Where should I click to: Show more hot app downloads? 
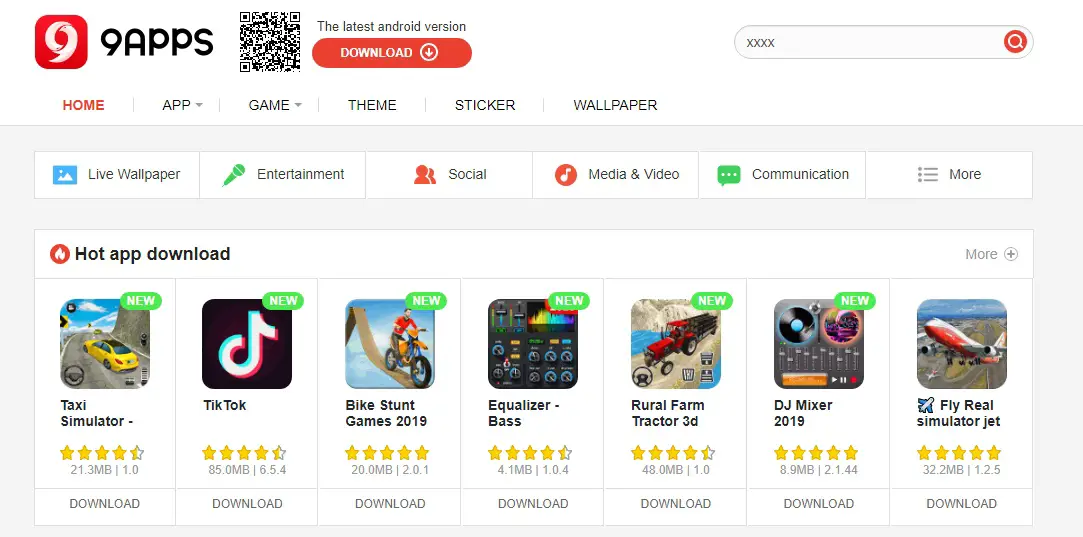(991, 254)
